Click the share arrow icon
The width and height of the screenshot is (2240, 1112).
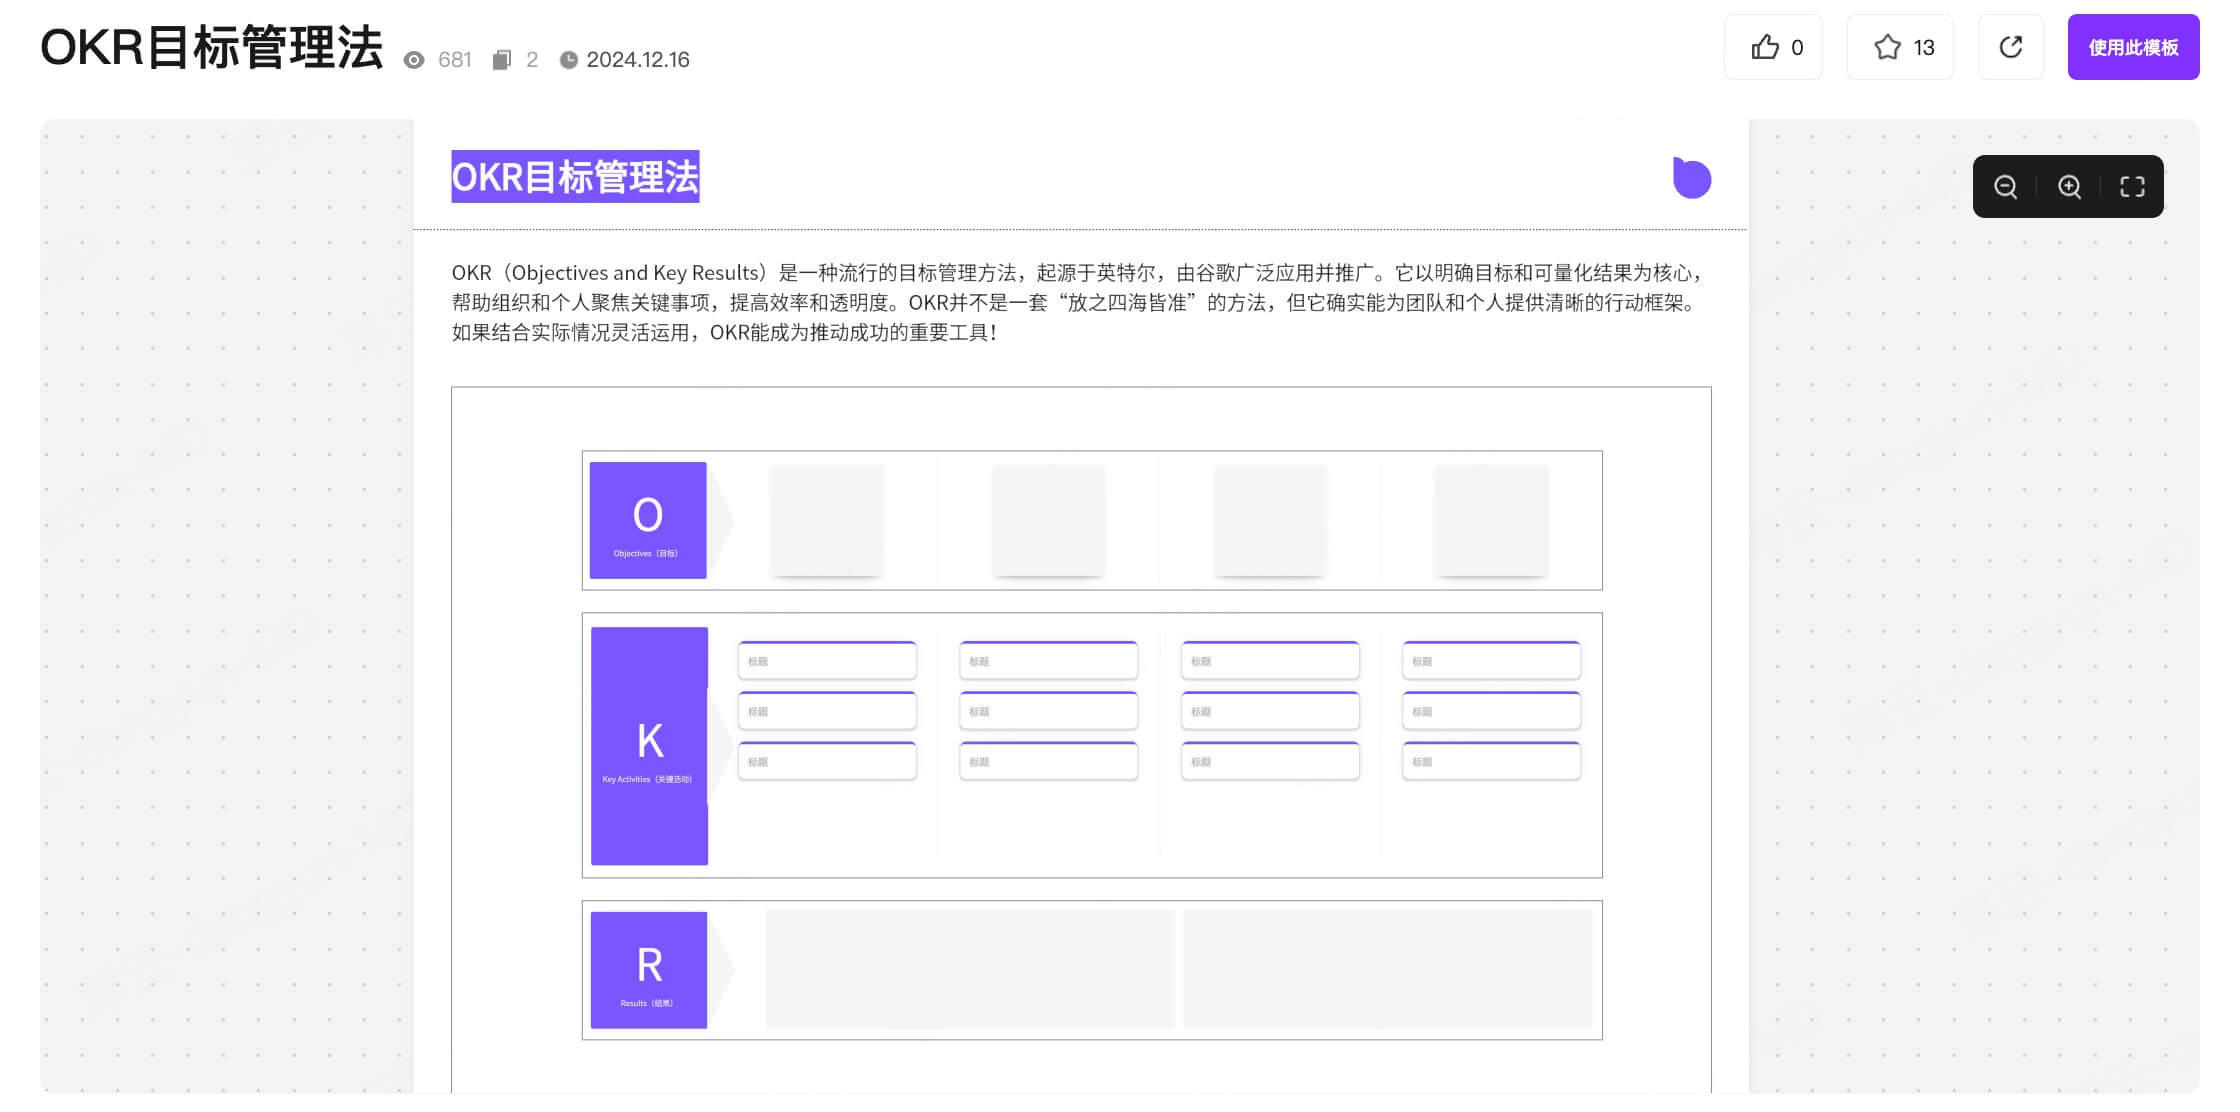click(x=2010, y=47)
